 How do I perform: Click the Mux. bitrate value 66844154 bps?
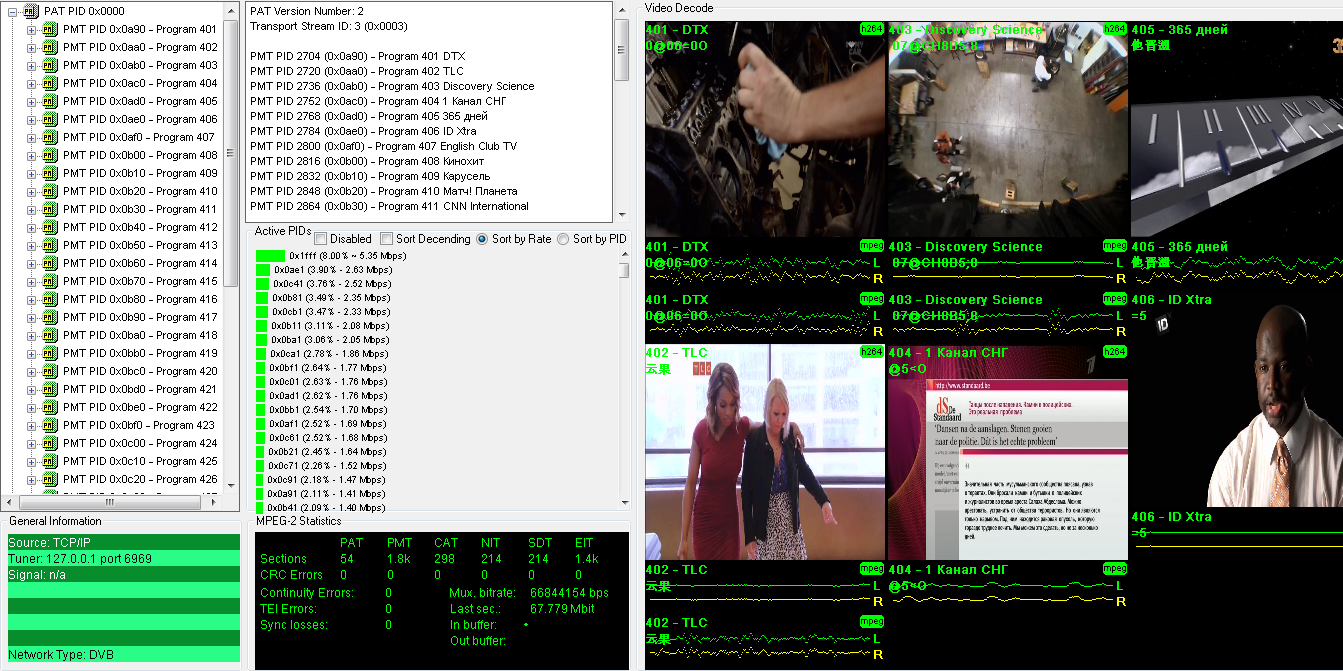[569, 592]
